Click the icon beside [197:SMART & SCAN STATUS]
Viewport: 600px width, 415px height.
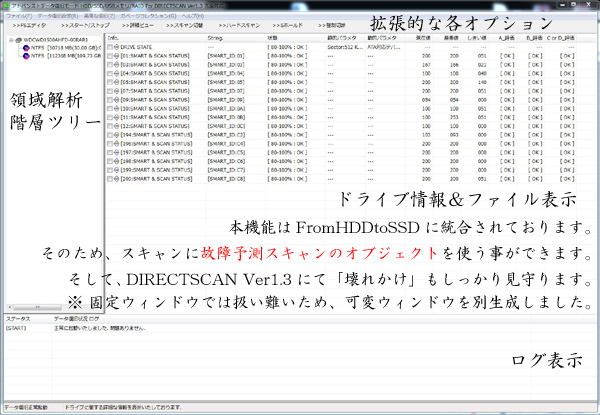point(116,153)
